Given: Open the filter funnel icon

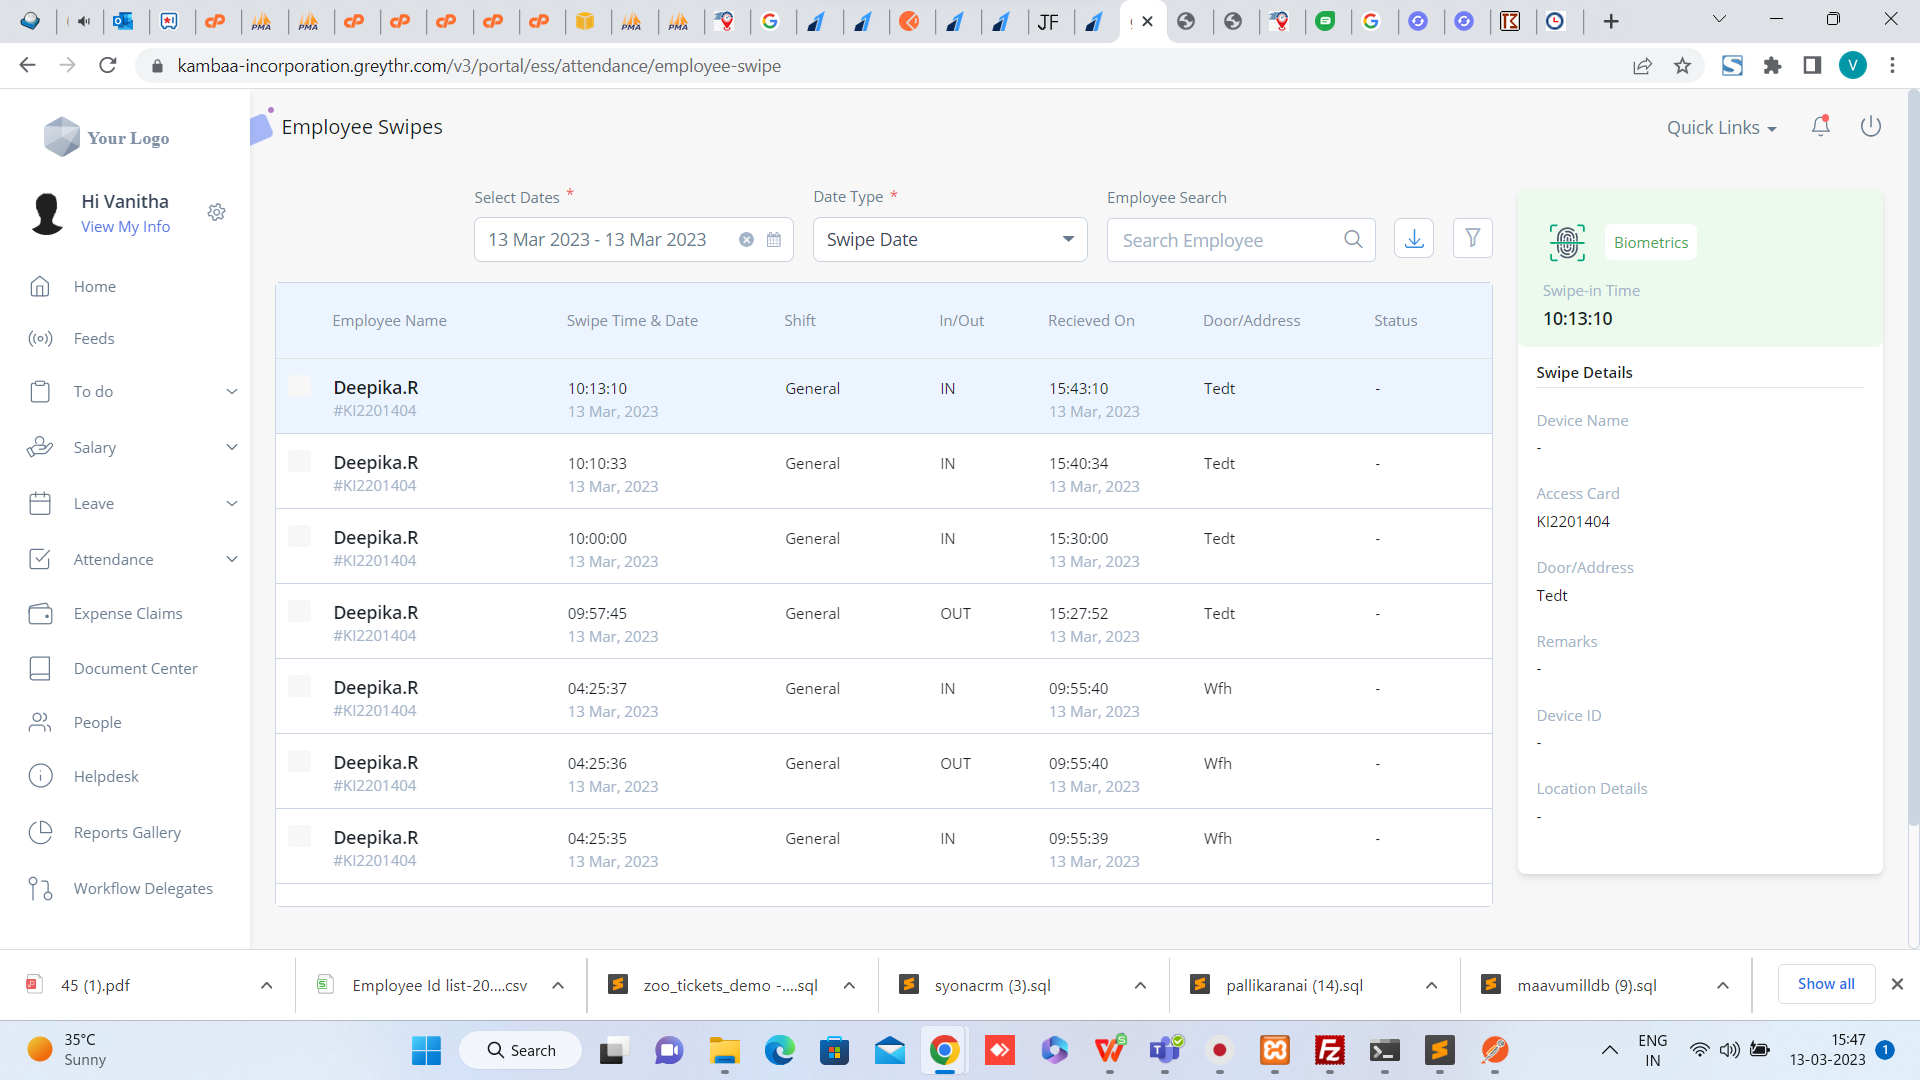Looking at the screenshot, I should tap(1472, 239).
